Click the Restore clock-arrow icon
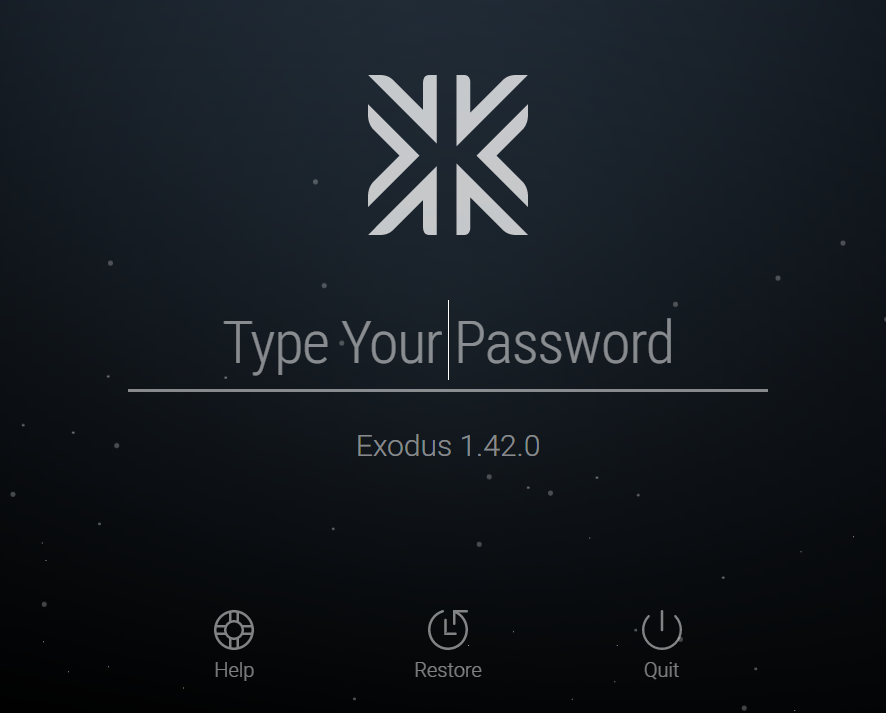 coord(448,629)
